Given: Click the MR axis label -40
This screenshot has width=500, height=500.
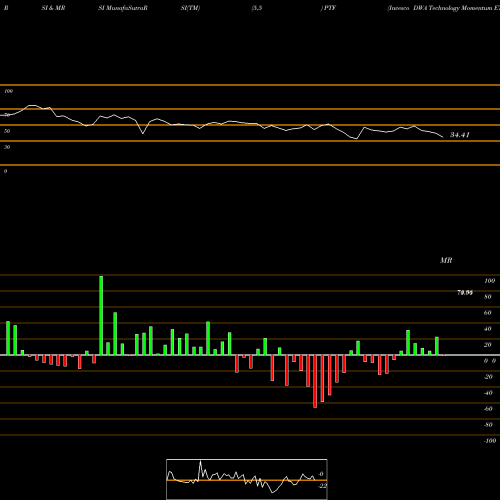Looking at the screenshot, I should coord(488,393).
